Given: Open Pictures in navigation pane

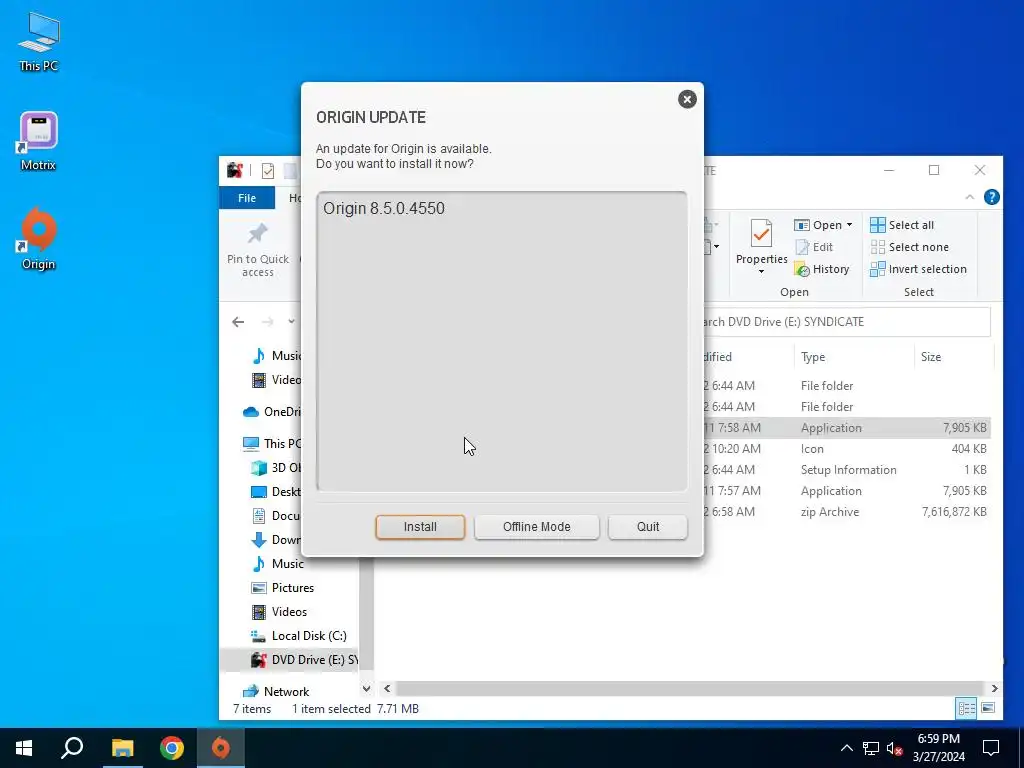Looking at the screenshot, I should [283, 588].
